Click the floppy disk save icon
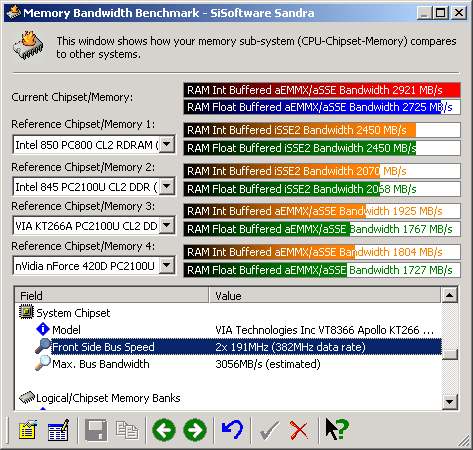 96,430
